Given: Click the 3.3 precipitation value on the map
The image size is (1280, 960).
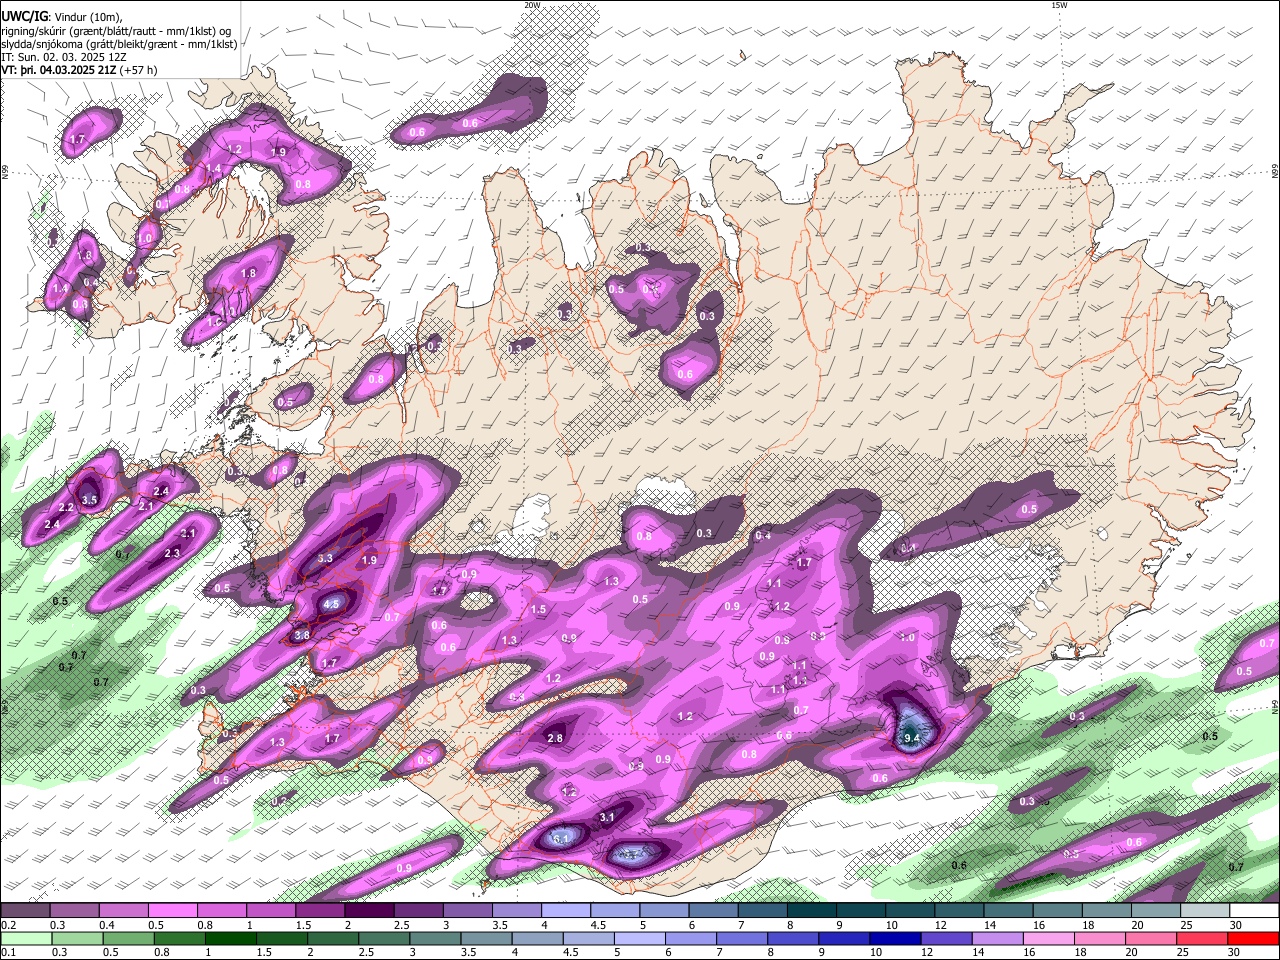Looking at the screenshot, I should click(325, 558).
